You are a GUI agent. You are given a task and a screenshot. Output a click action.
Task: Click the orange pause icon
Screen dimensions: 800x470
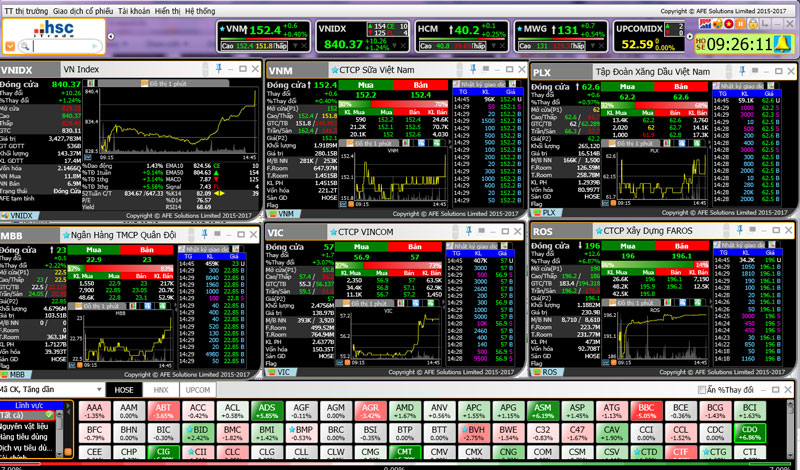tap(740, 23)
